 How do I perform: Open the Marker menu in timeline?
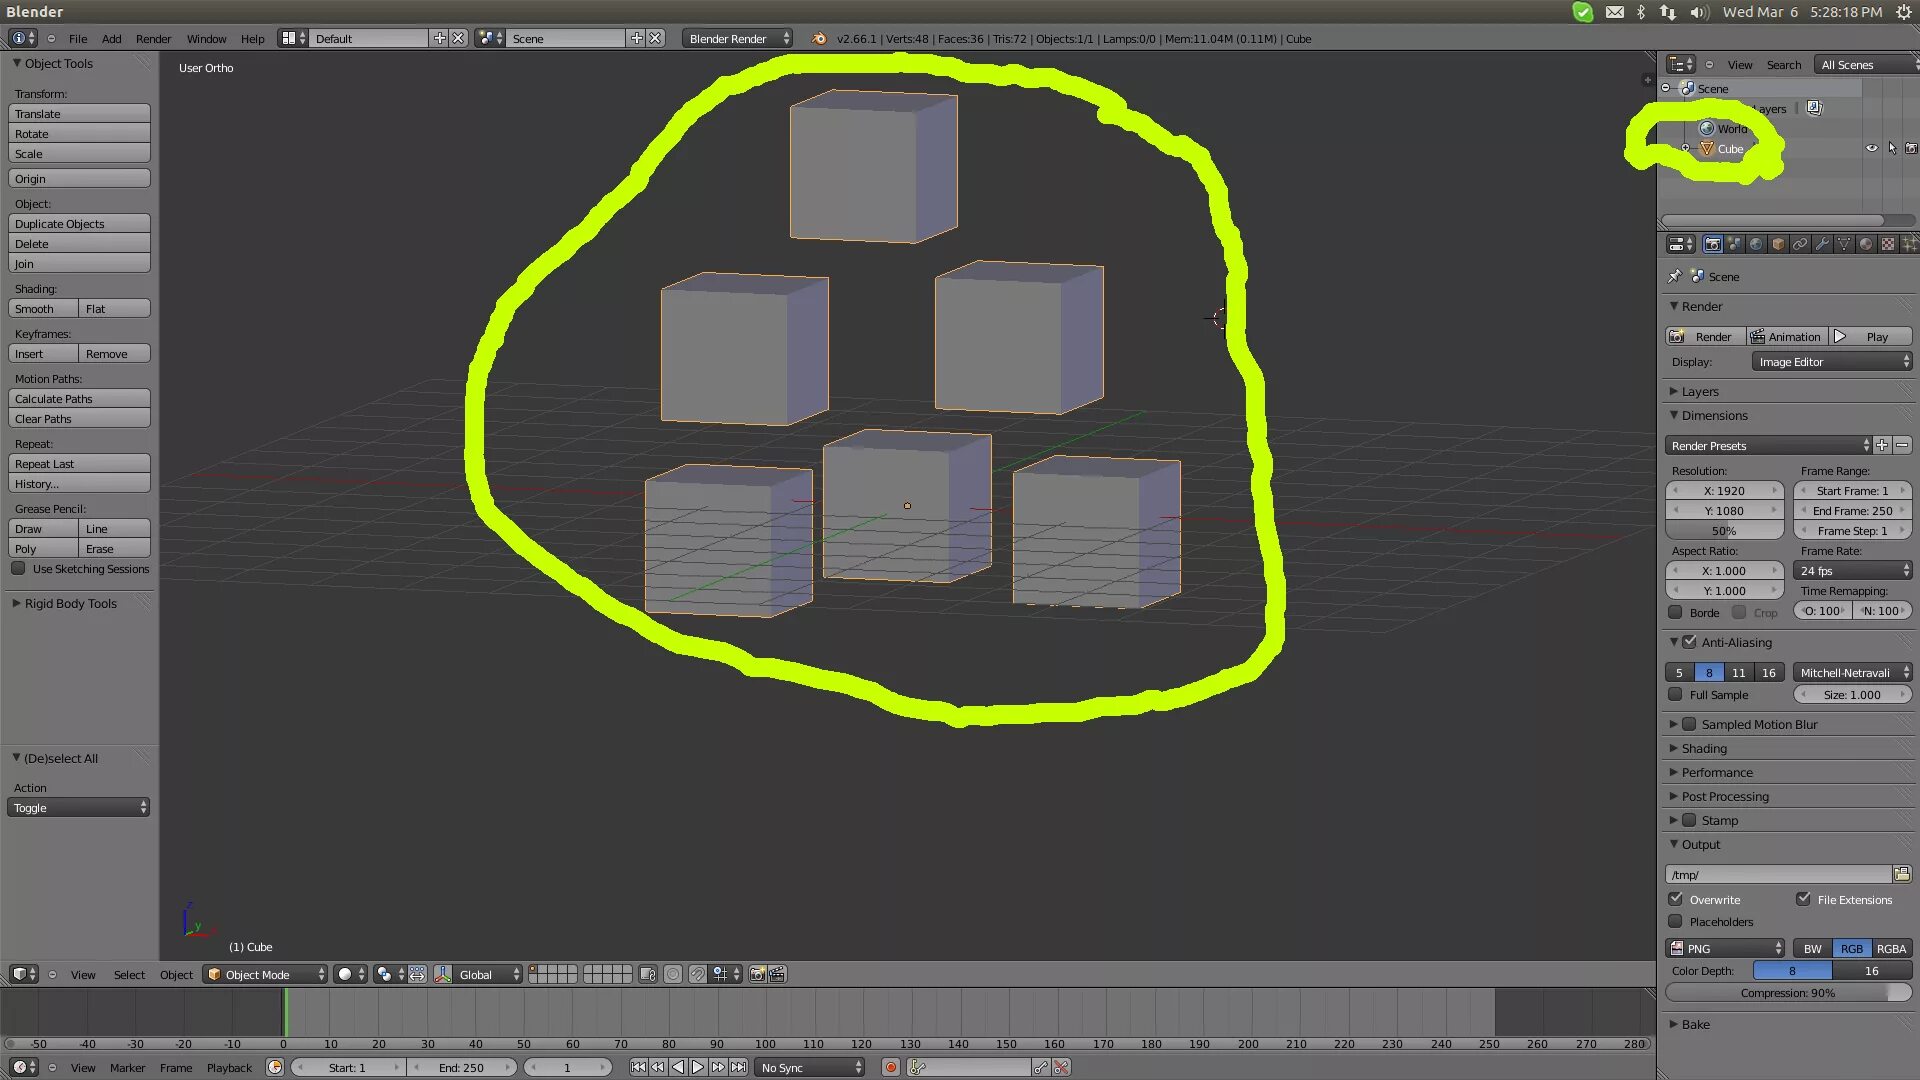(127, 1067)
